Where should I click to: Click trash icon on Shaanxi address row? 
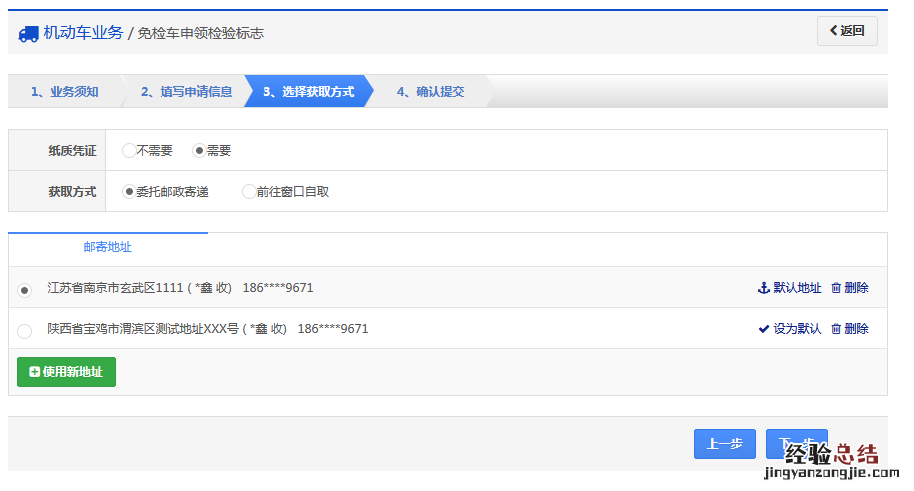836,329
